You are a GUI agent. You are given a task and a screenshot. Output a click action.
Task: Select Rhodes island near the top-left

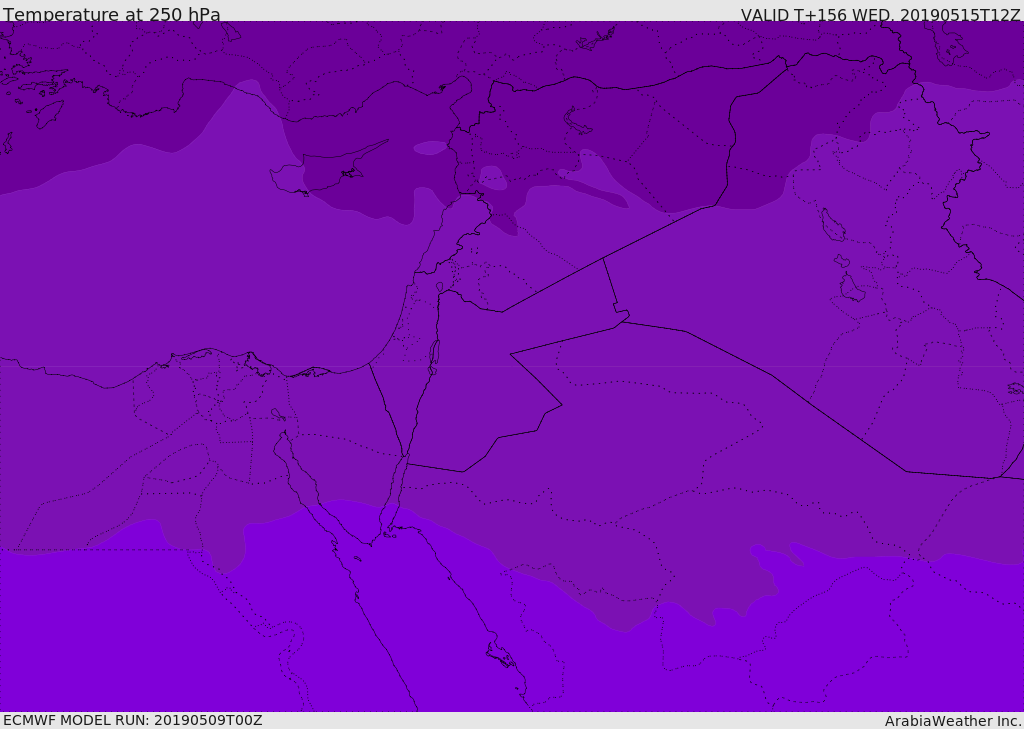pos(48,113)
